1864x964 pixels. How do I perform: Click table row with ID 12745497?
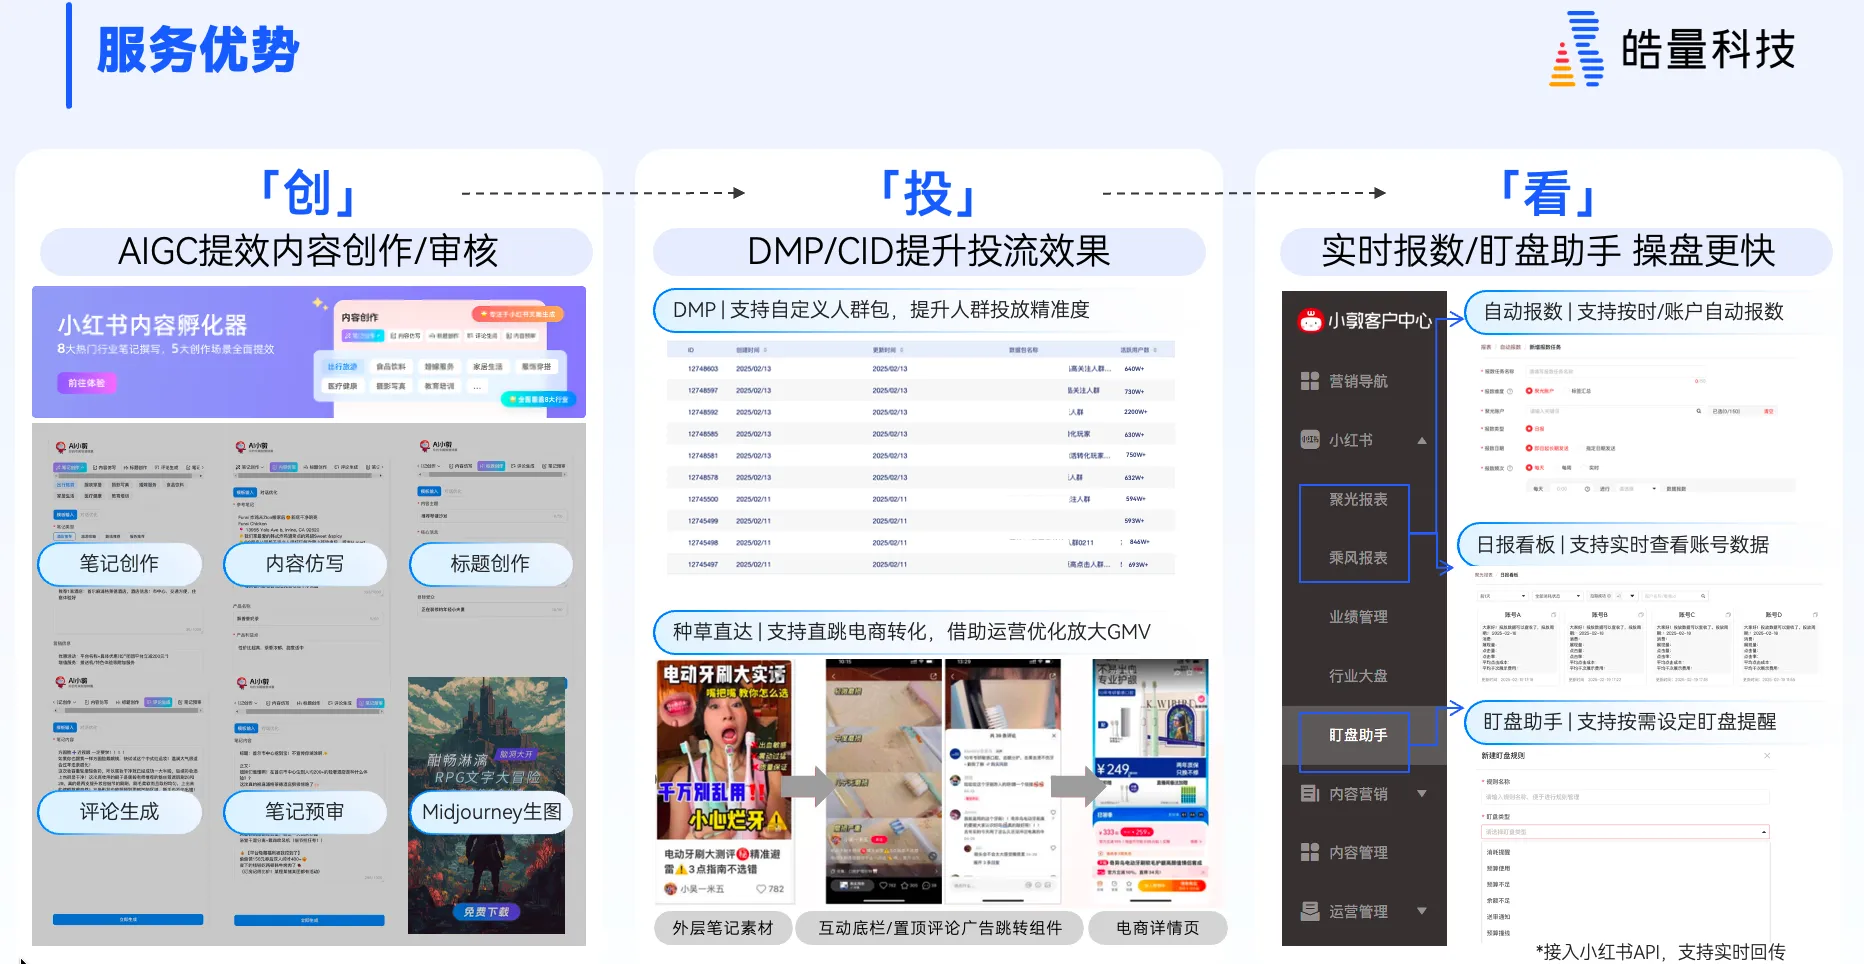(920, 565)
